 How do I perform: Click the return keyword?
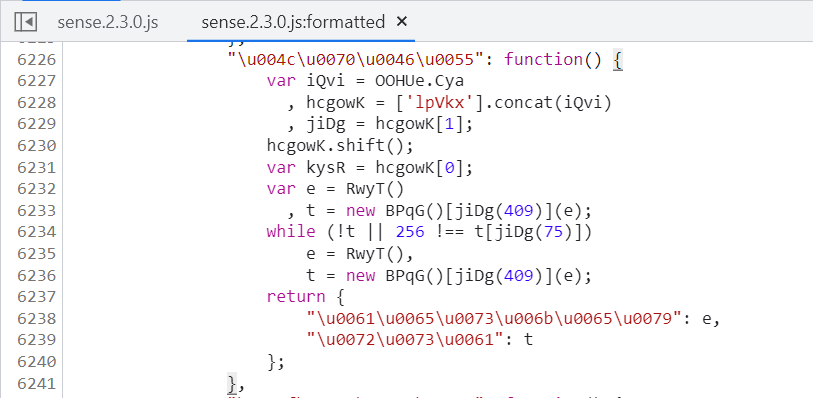pyautogui.click(x=296, y=296)
